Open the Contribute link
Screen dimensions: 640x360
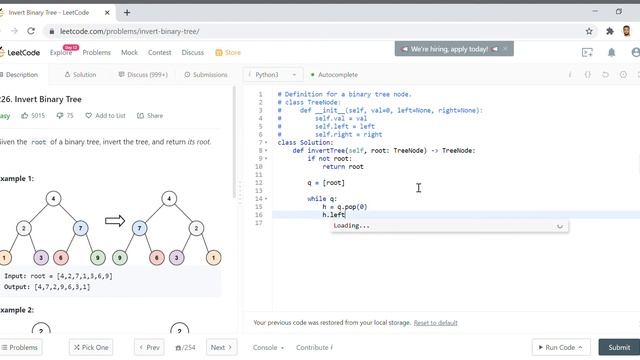tap(315, 347)
